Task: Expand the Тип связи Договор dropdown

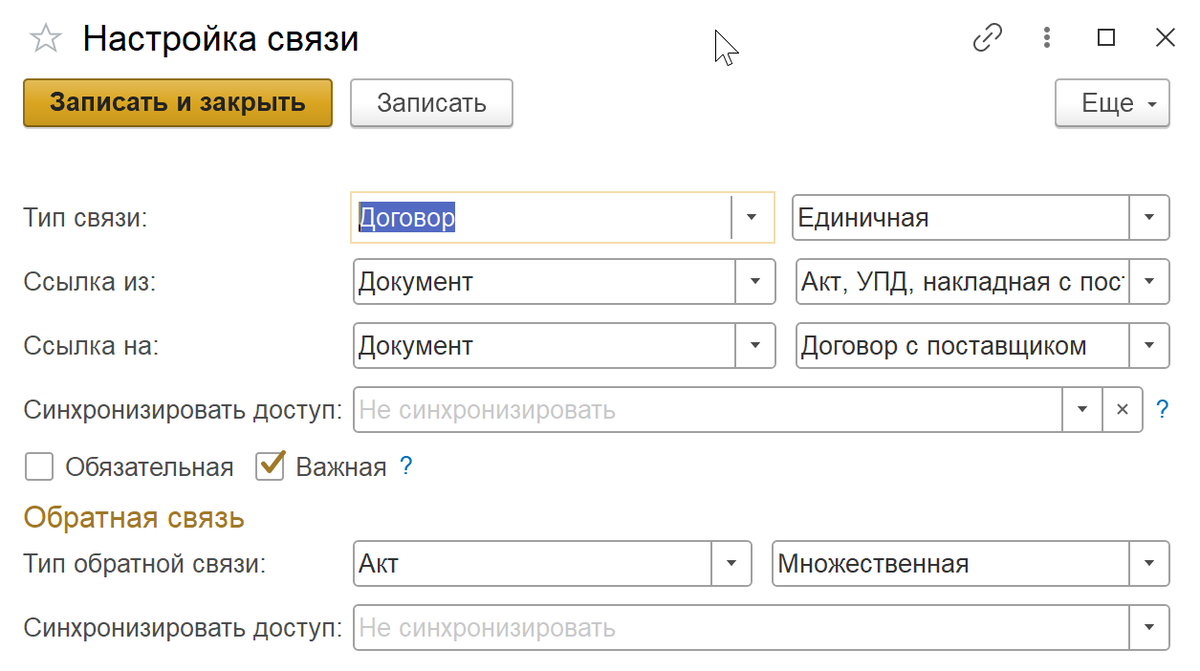Action: click(752, 218)
